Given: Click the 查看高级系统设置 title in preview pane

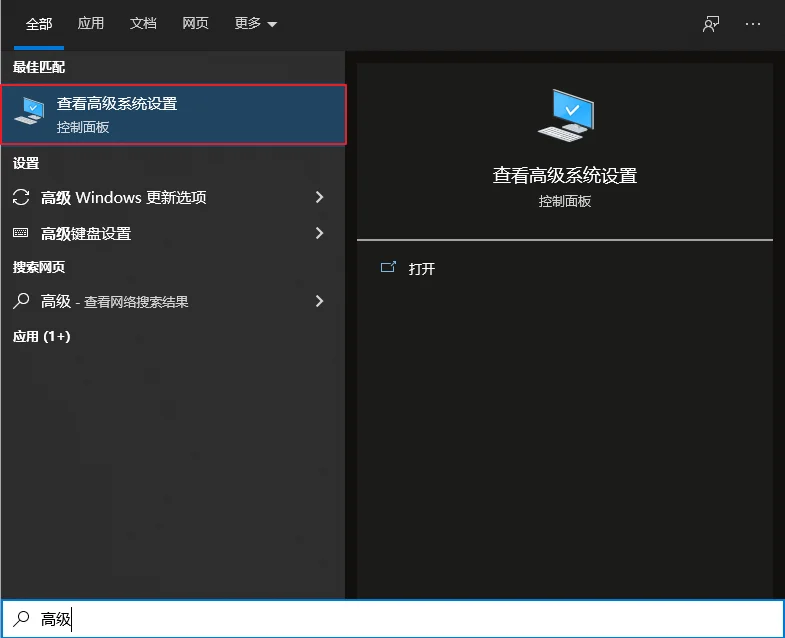Looking at the screenshot, I should (x=565, y=175).
